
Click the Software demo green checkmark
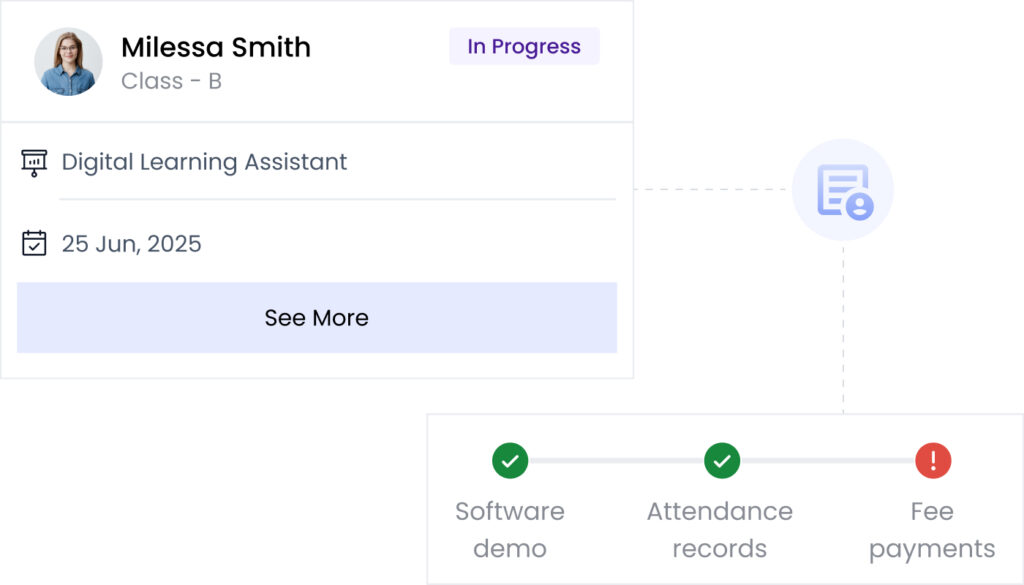coord(510,461)
